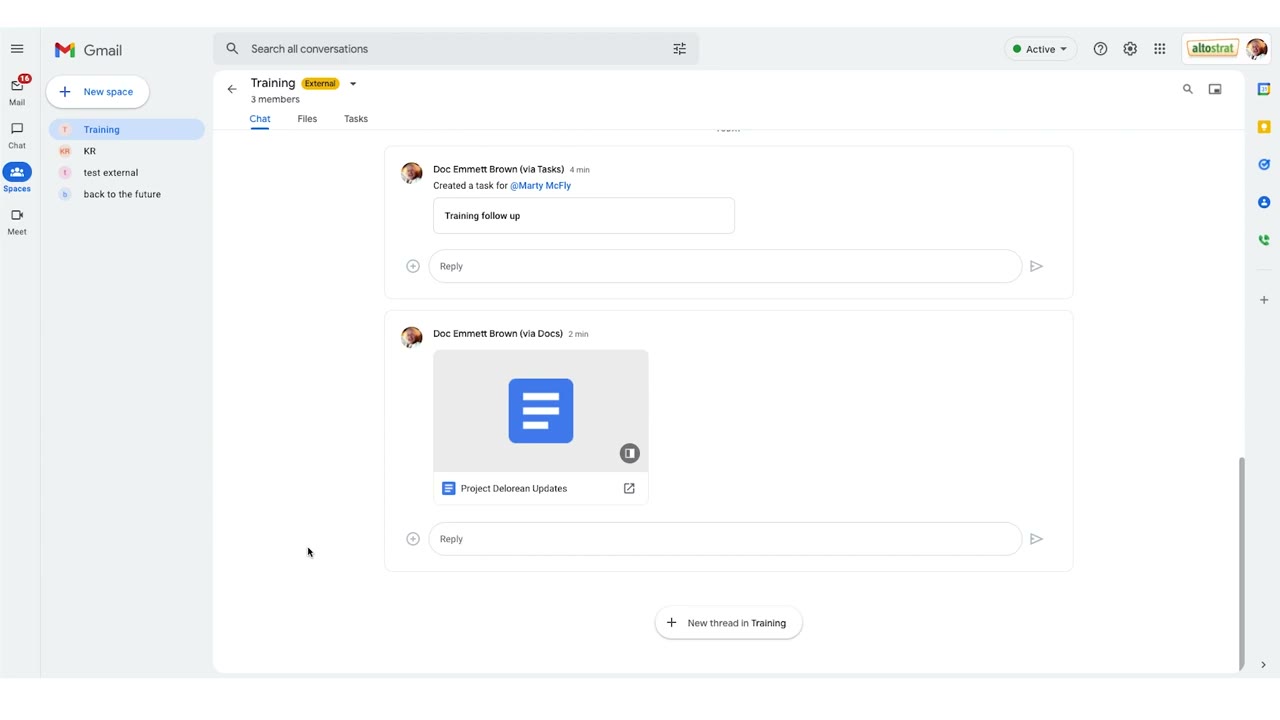The width and height of the screenshot is (1280, 720).
Task: Expand the Training space options dropdown
Action: point(353,84)
